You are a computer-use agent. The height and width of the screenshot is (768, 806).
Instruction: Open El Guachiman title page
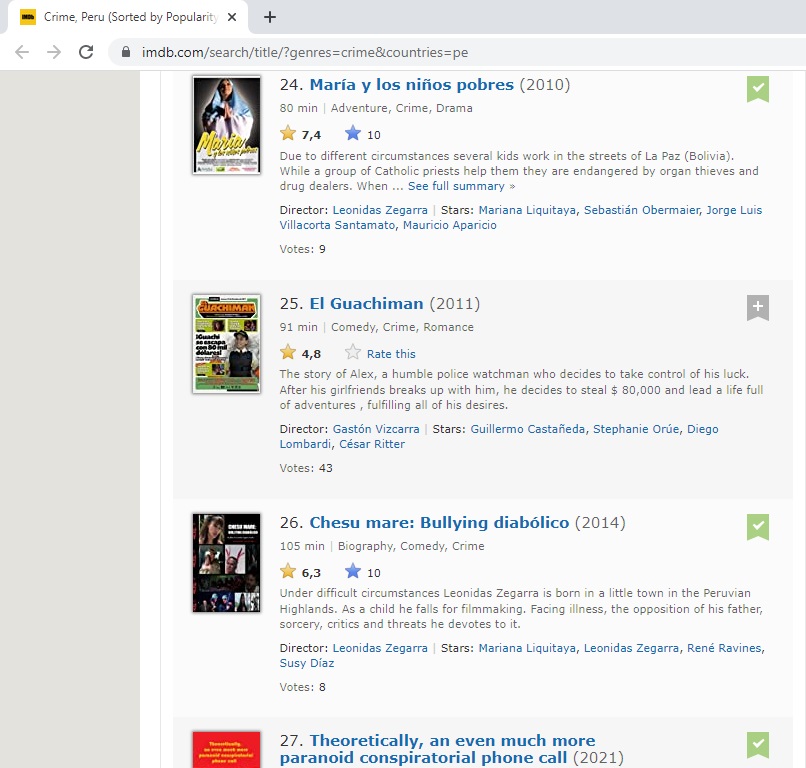tap(366, 303)
